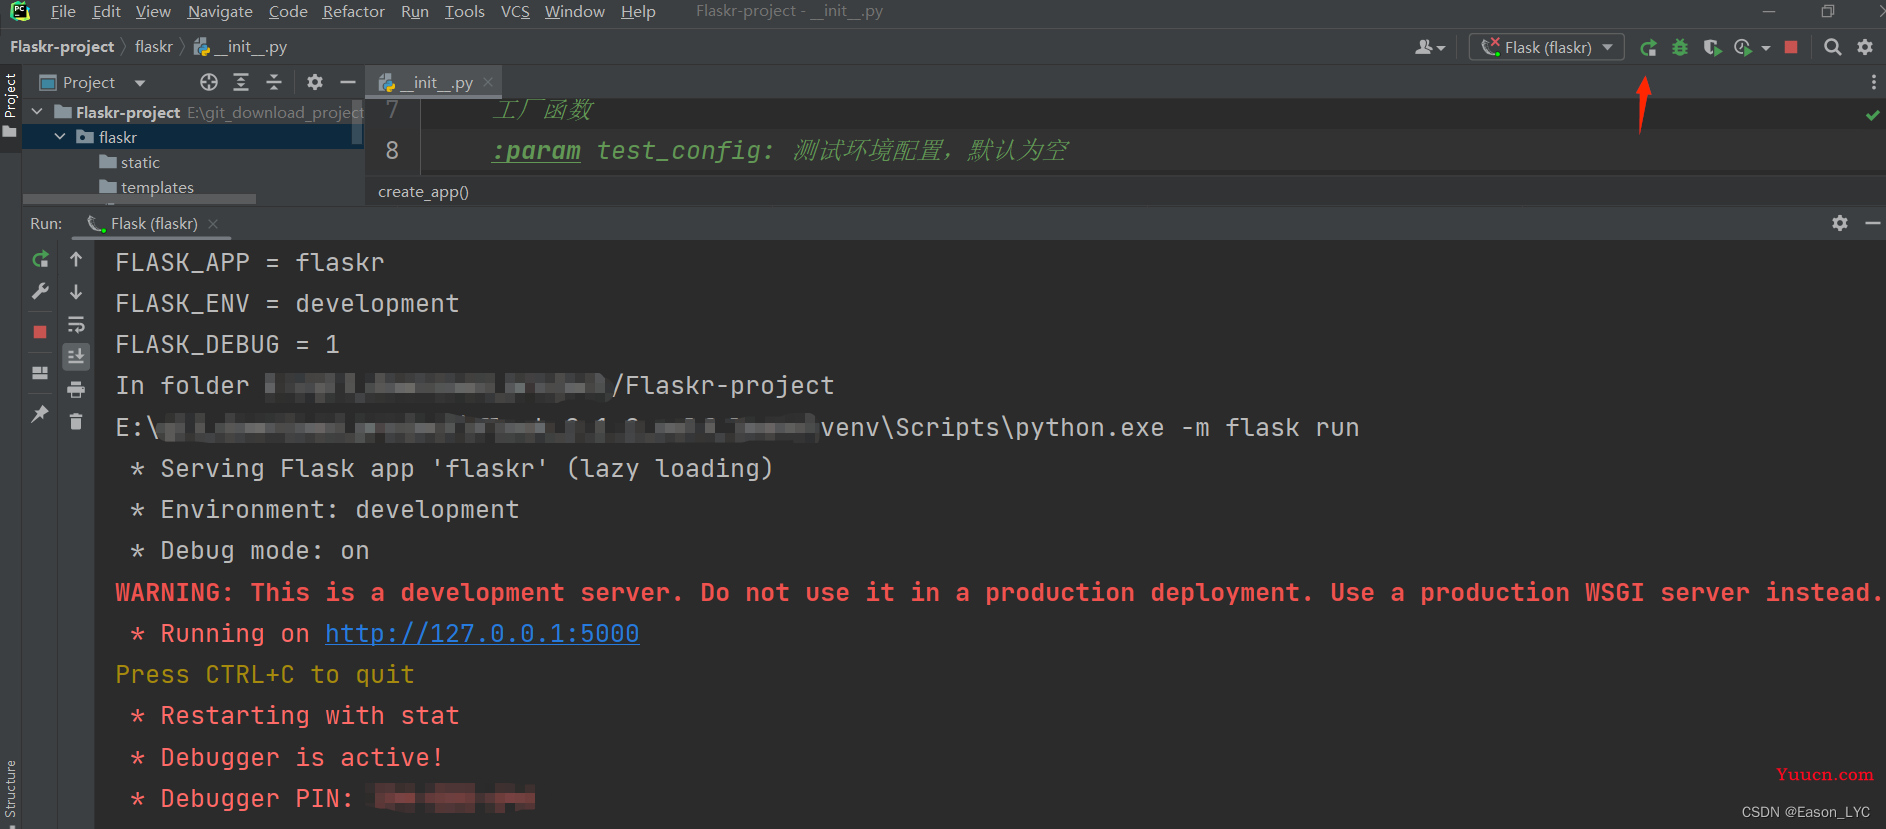The width and height of the screenshot is (1886, 829).
Task: Collapse the Flaskr-project root node
Action: pos(37,112)
